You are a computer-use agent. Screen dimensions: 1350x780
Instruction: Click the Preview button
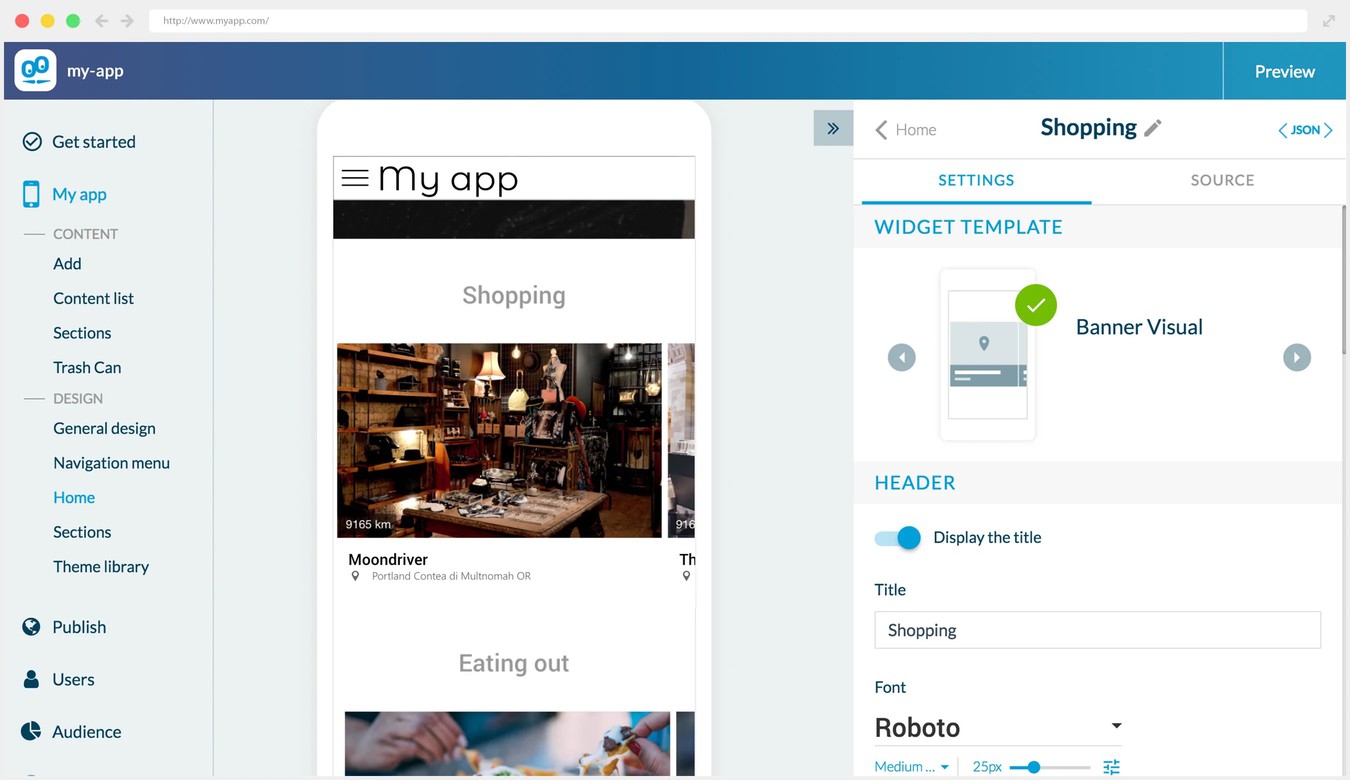[x=1284, y=71]
